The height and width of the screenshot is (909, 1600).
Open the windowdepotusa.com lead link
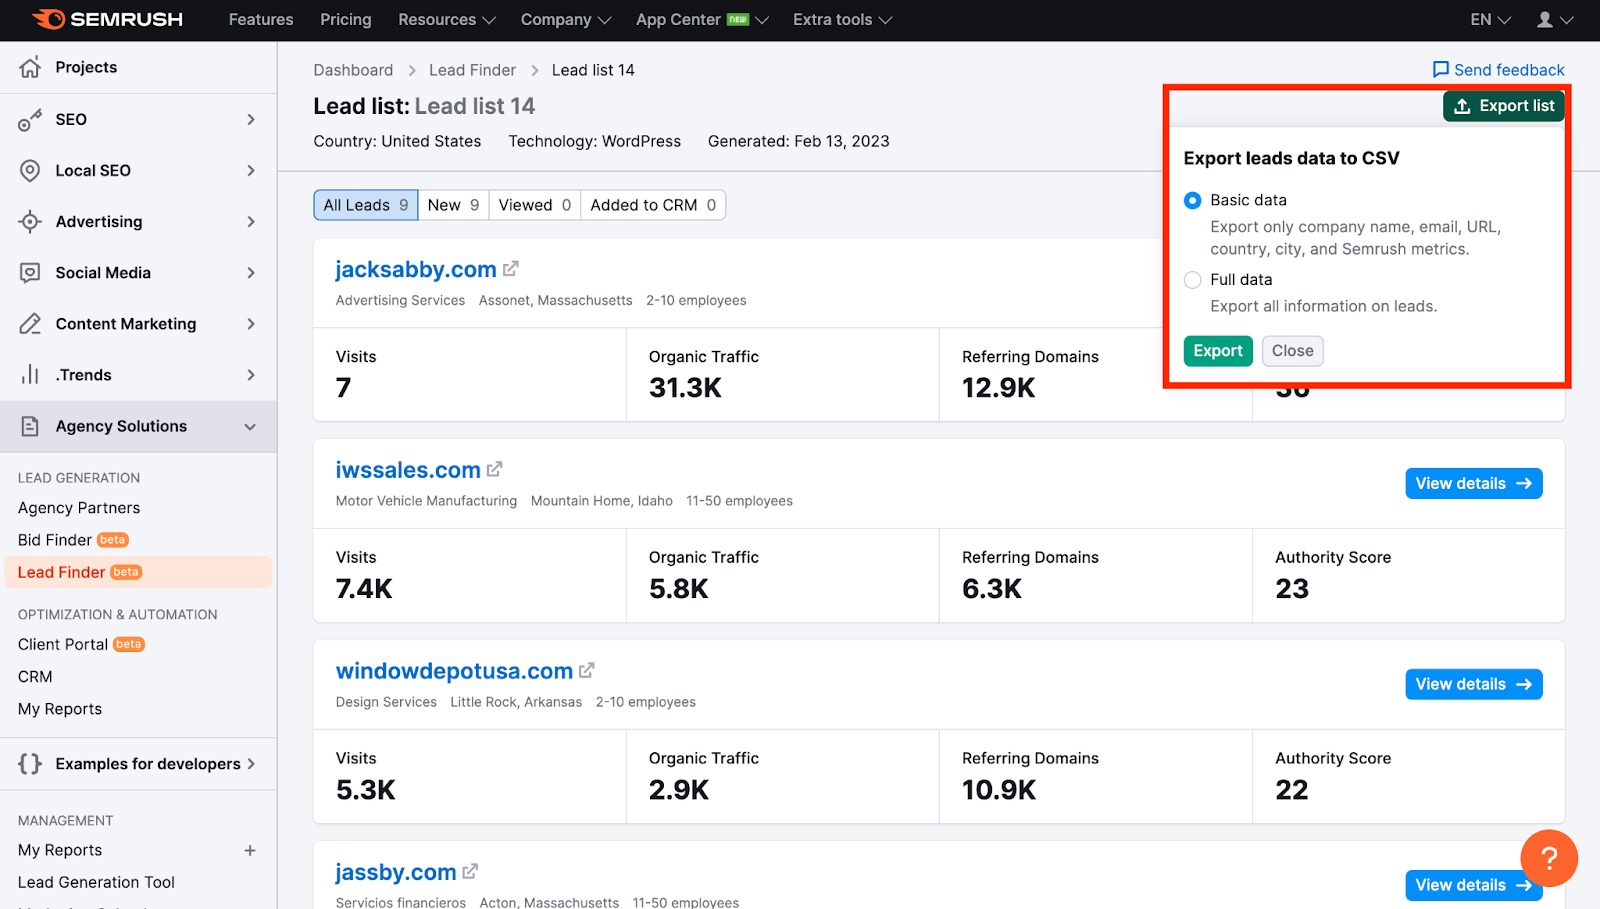pyautogui.click(x=454, y=671)
